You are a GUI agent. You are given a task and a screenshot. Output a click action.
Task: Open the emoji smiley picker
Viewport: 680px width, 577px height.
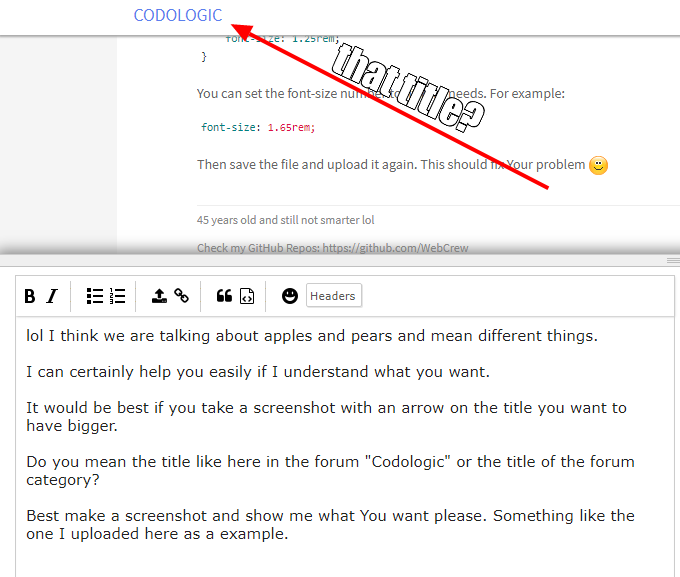(290, 296)
